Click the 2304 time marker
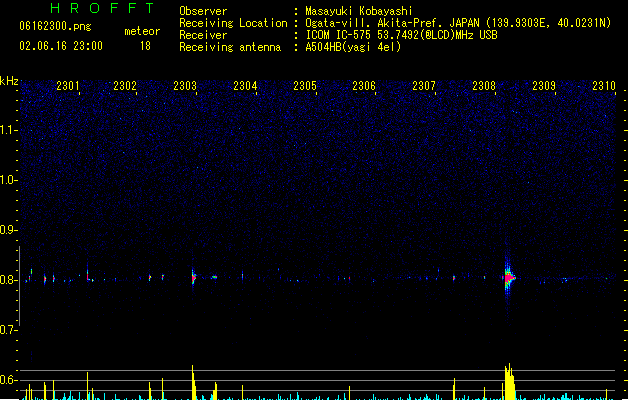Viewport: 629px width, 400px height. pos(245,86)
